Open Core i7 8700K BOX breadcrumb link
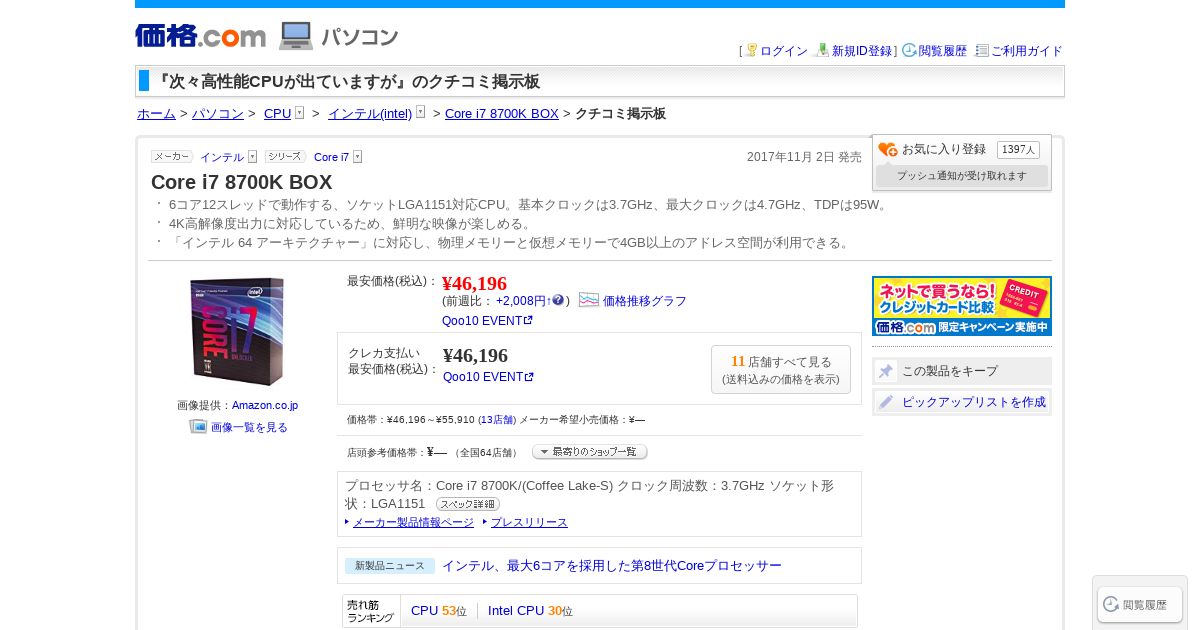Image resolution: width=1200 pixels, height=630 pixels. click(x=502, y=114)
